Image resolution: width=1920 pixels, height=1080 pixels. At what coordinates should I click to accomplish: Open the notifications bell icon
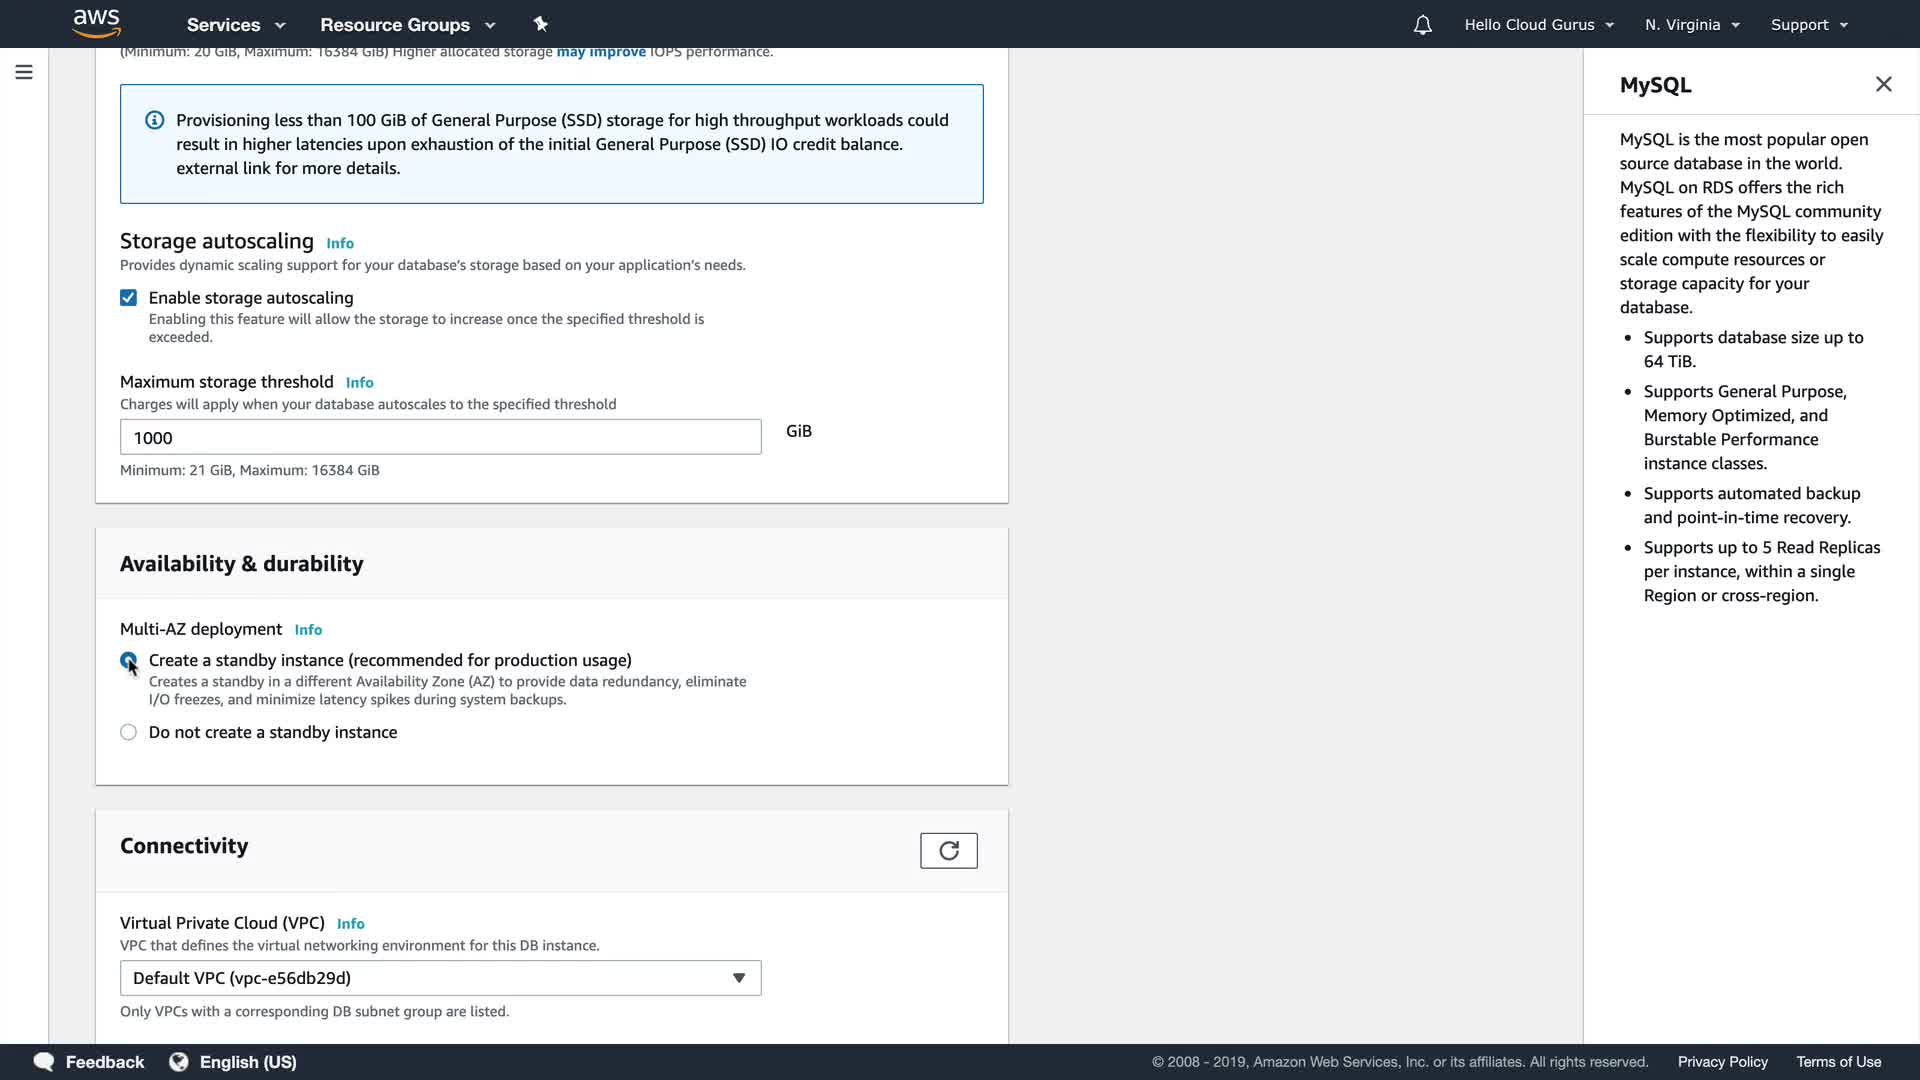(1422, 25)
